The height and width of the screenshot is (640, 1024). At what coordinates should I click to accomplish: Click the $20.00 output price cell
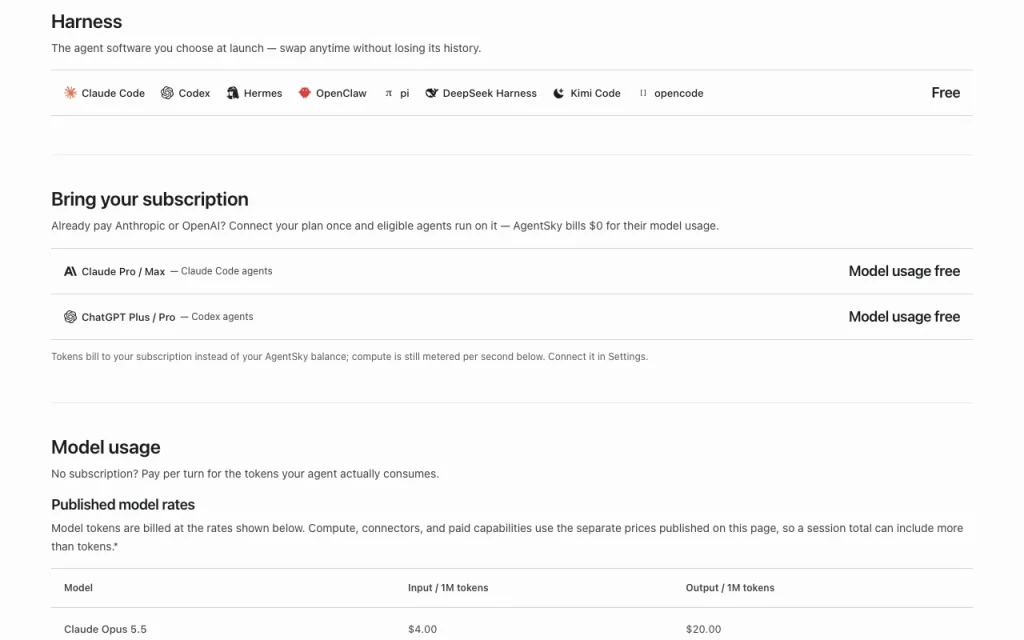pyautogui.click(x=703, y=630)
